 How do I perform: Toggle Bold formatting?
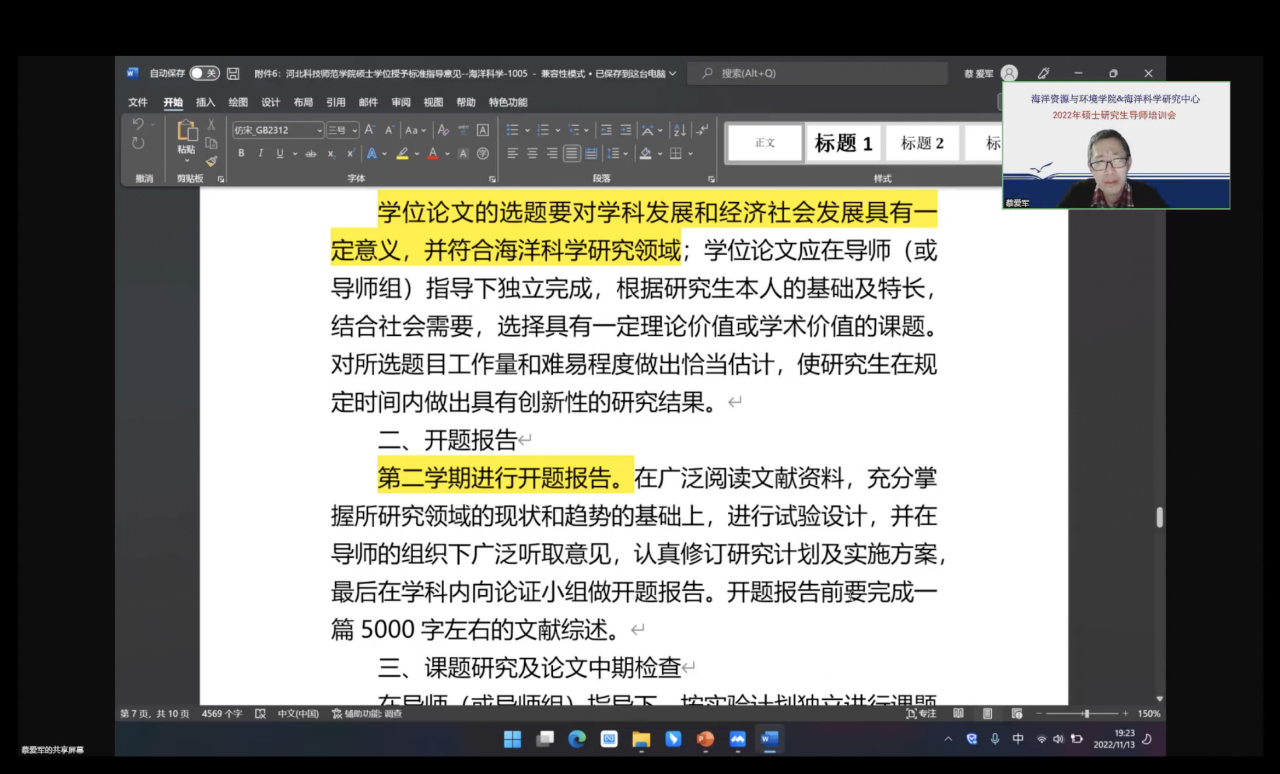point(241,154)
